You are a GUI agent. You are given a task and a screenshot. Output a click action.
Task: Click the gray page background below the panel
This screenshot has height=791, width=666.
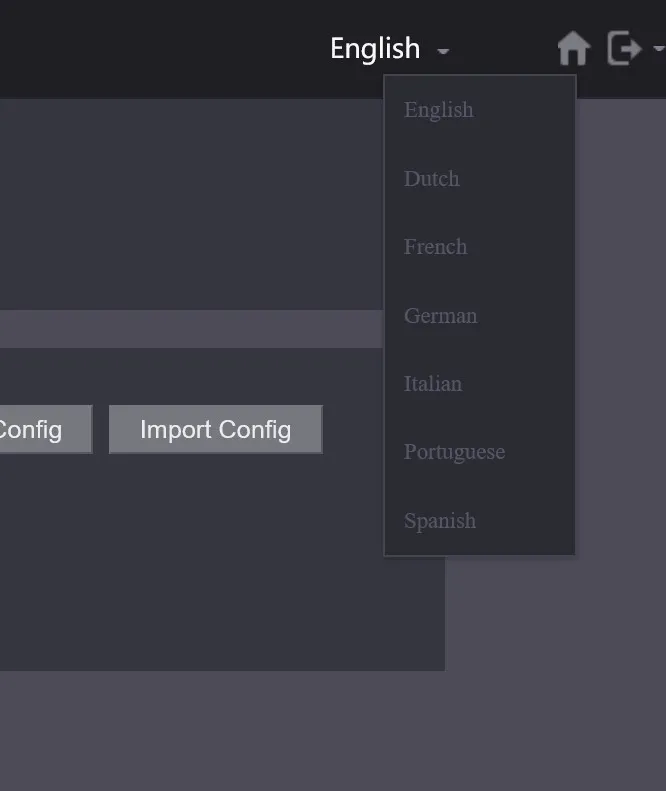333,731
